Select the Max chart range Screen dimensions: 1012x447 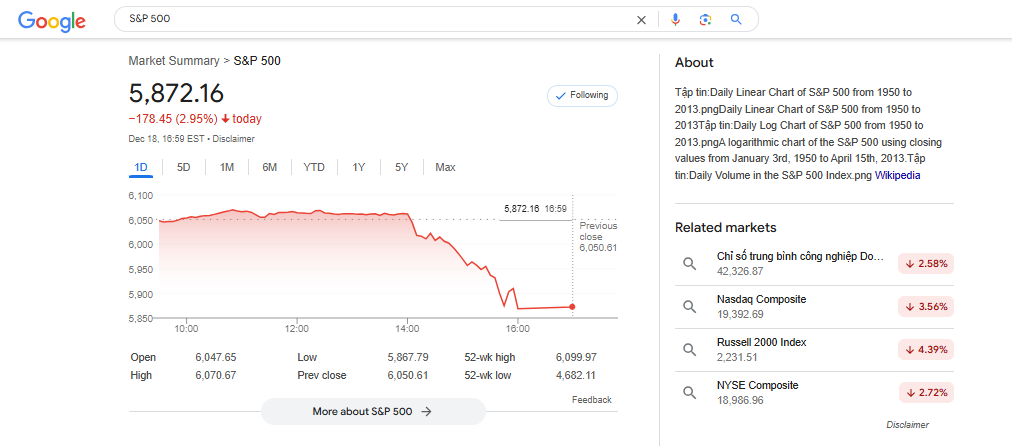pos(445,167)
